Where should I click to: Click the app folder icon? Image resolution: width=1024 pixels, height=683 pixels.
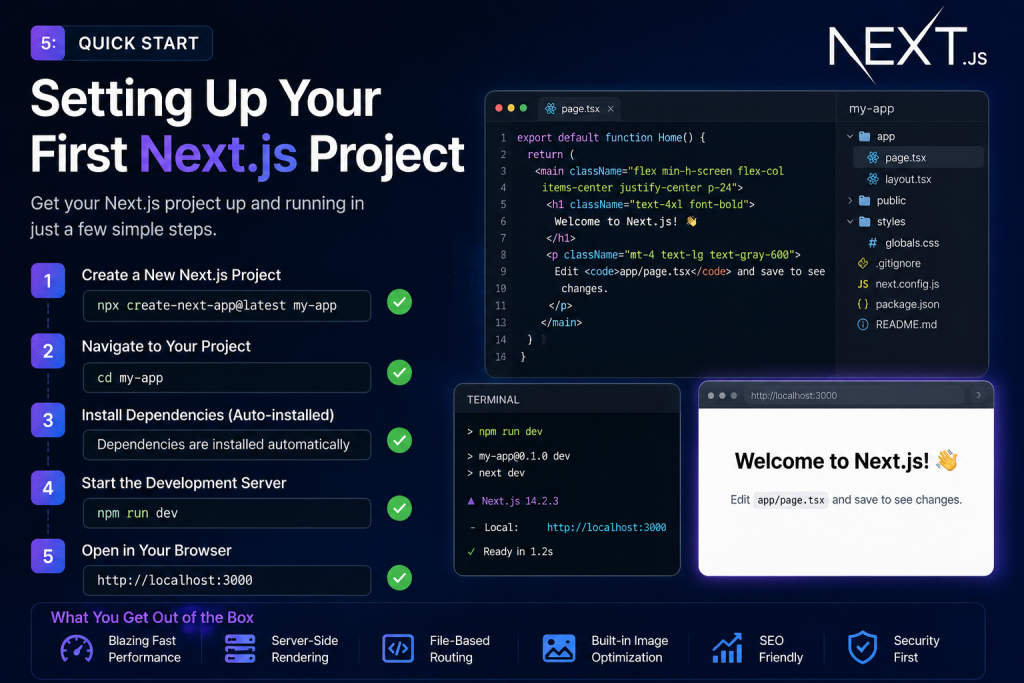tap(865, 136)
